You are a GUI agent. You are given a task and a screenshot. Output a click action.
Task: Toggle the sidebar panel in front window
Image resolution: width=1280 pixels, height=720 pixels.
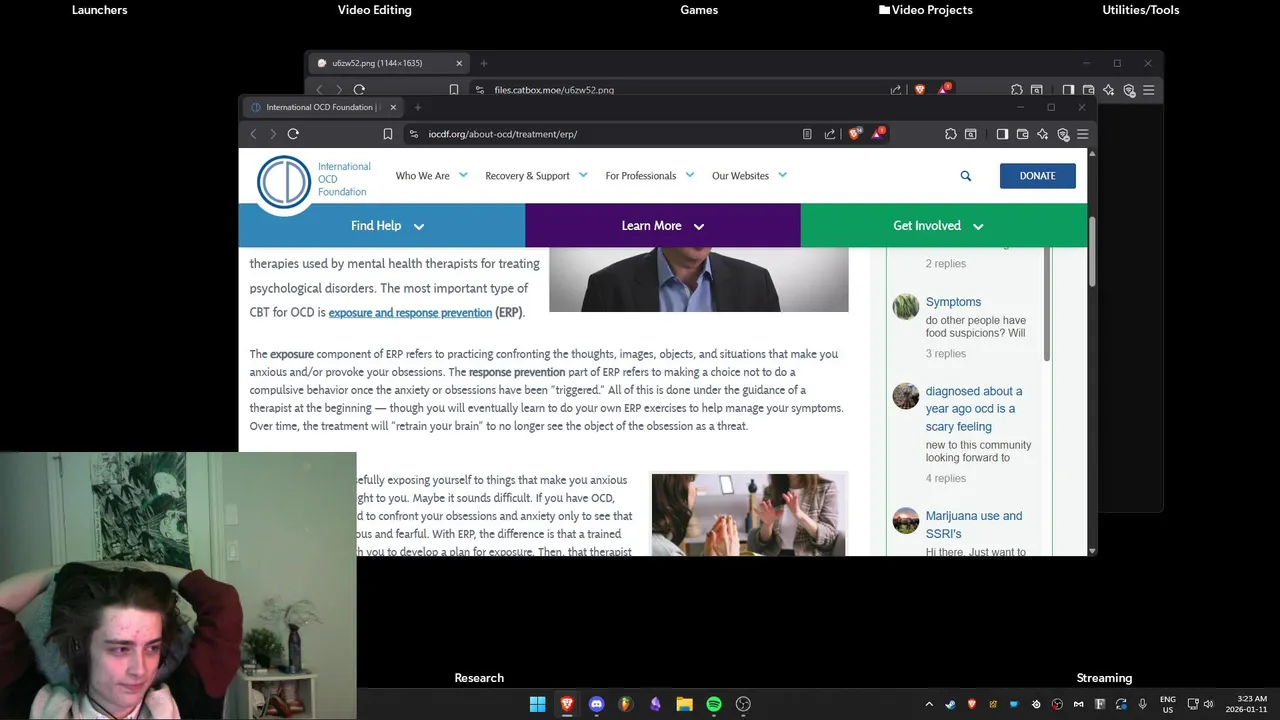[1002, 134]
